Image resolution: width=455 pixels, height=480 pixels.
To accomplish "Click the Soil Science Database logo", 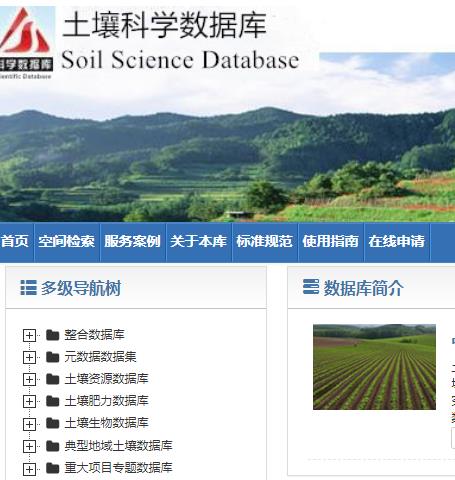I will click(x=27, y=43).
